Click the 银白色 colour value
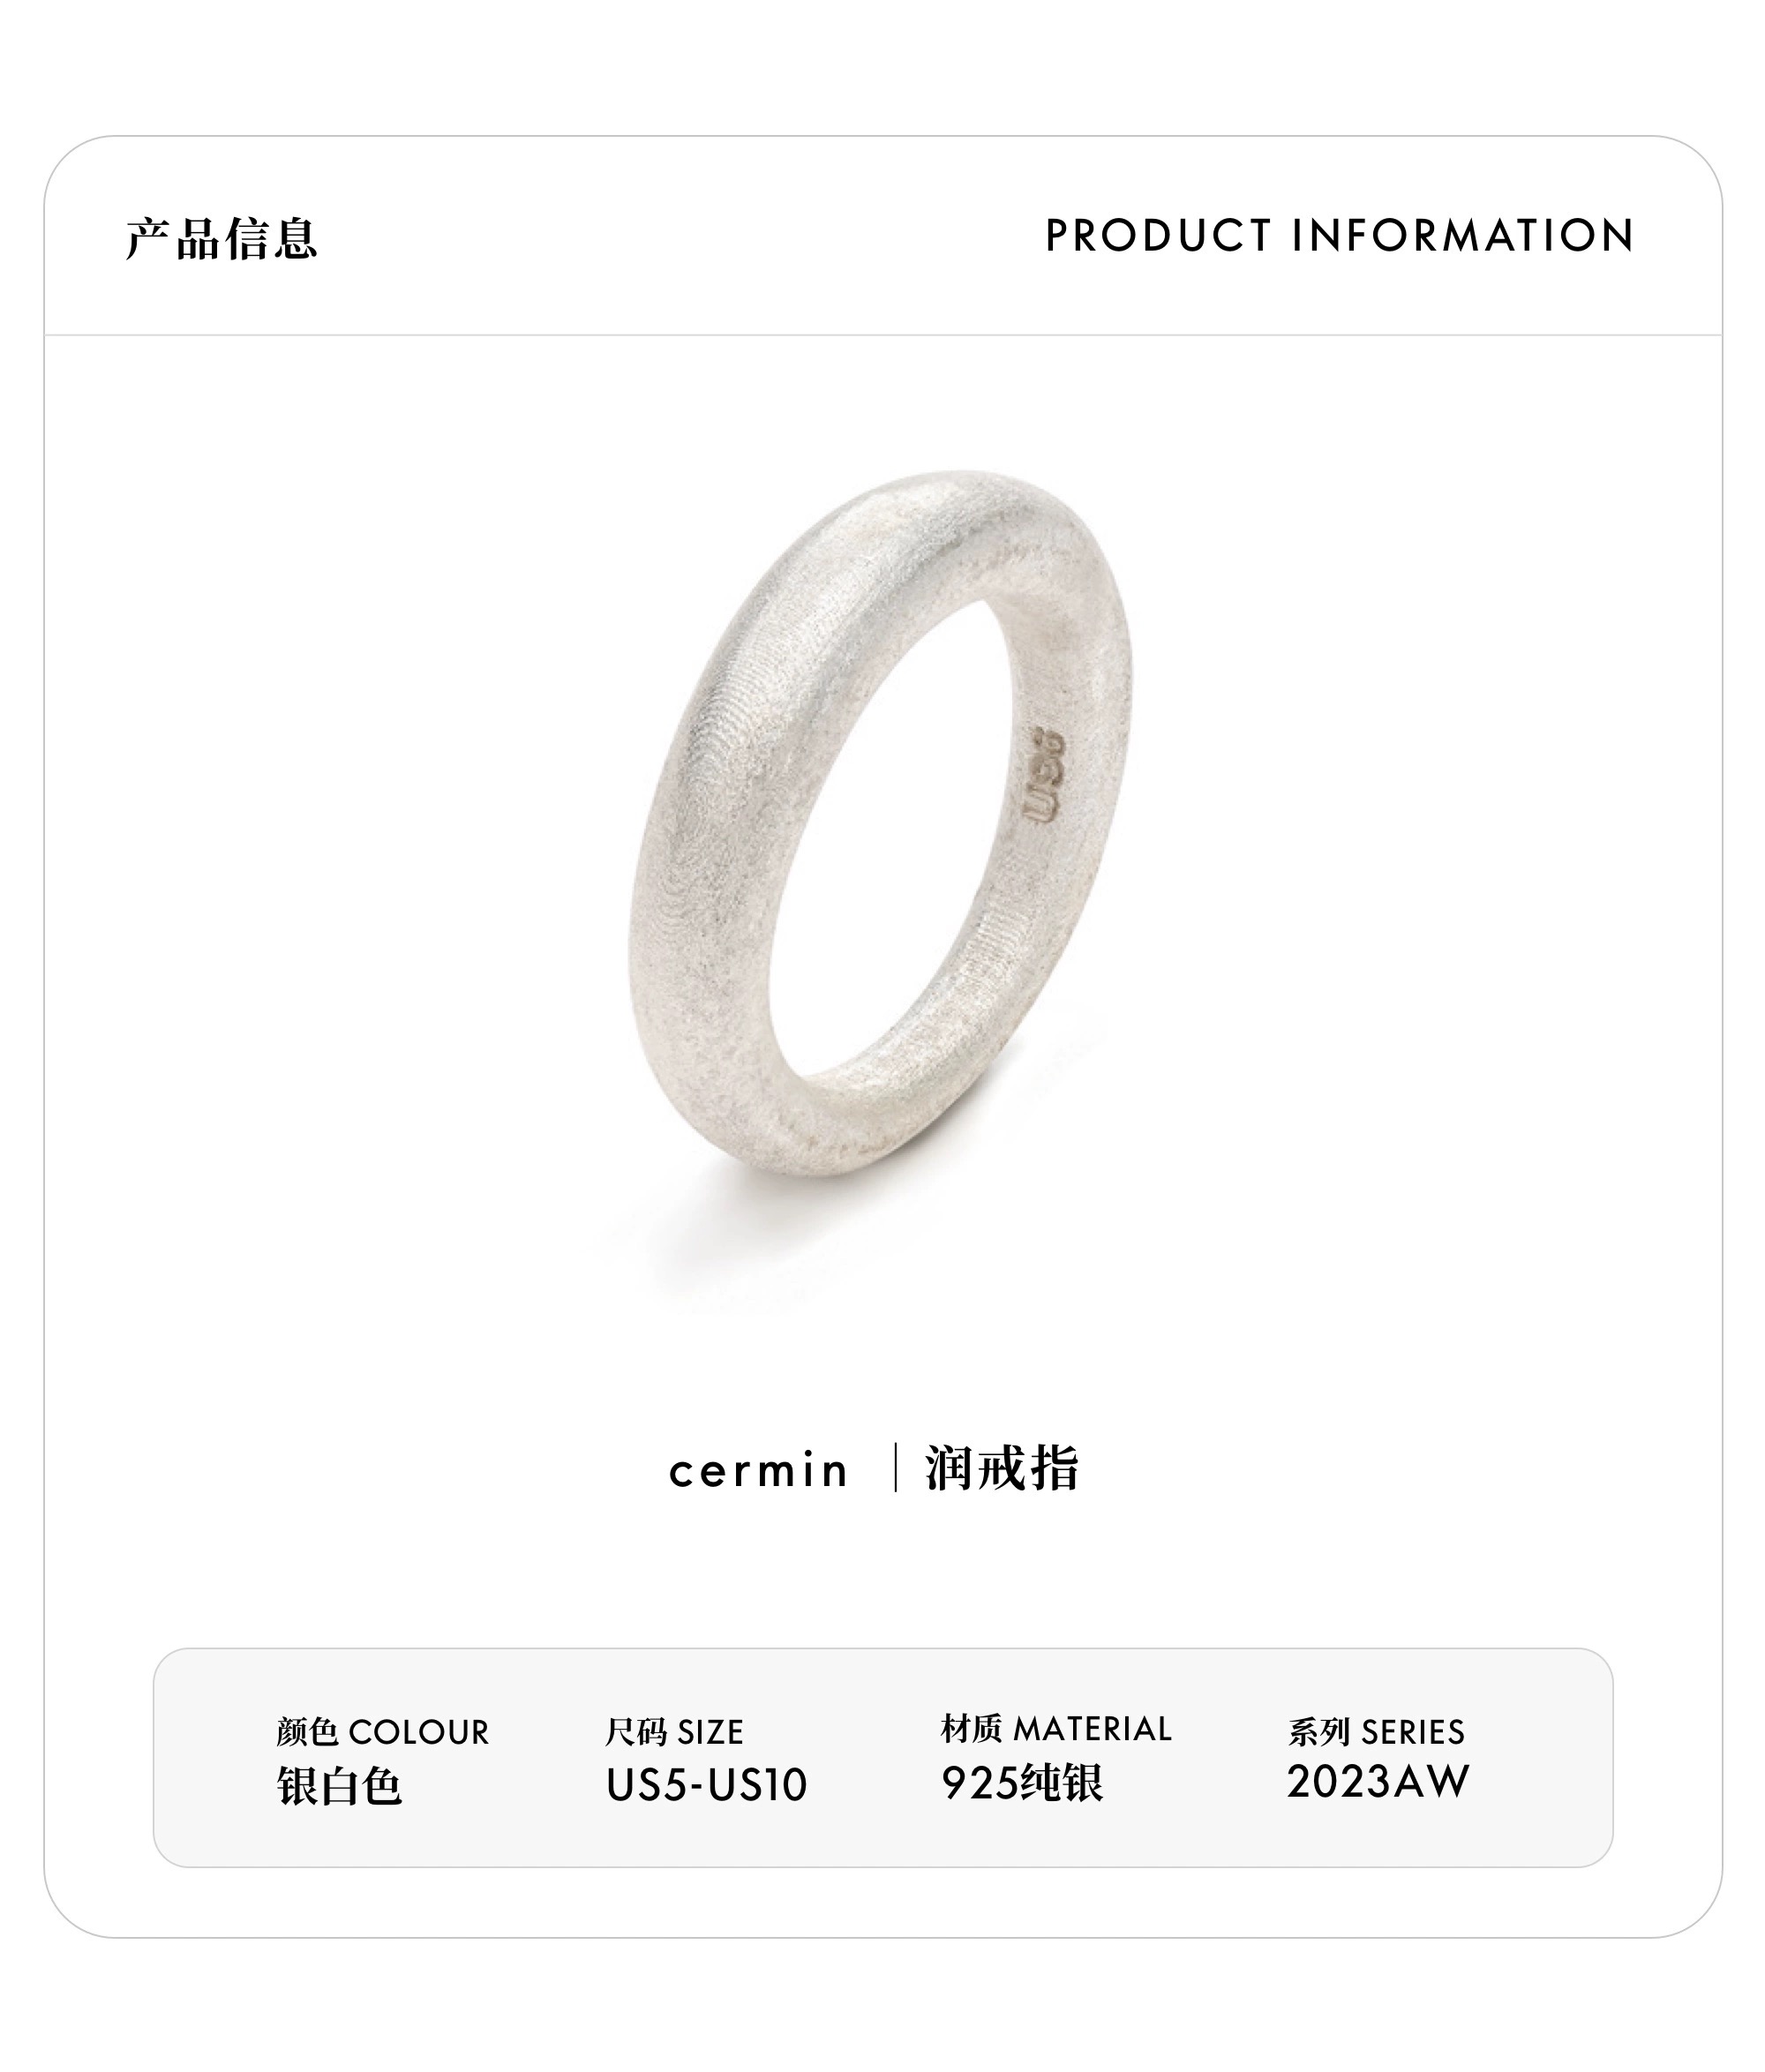The width and height of the screenshot is (1765, 2072). click(339, 1786)
